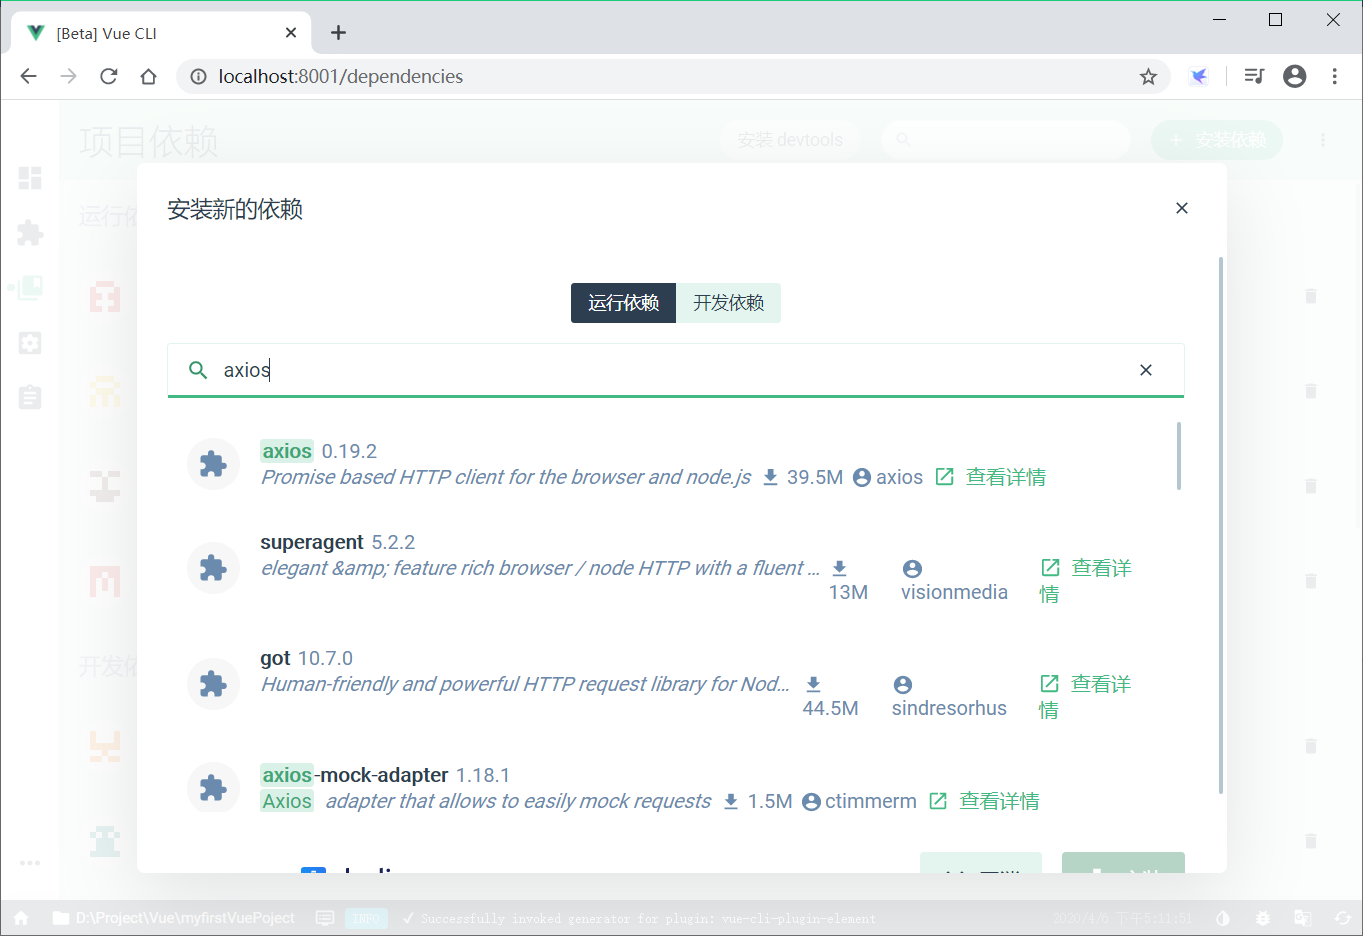Click the search magnifier icon in the dialog

[x=198, y=370]
